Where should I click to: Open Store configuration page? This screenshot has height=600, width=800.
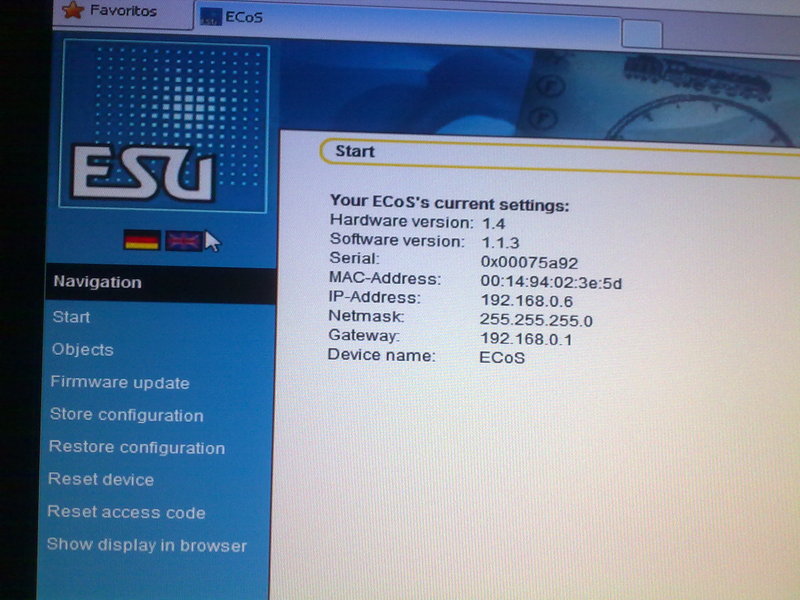(127, 415)
